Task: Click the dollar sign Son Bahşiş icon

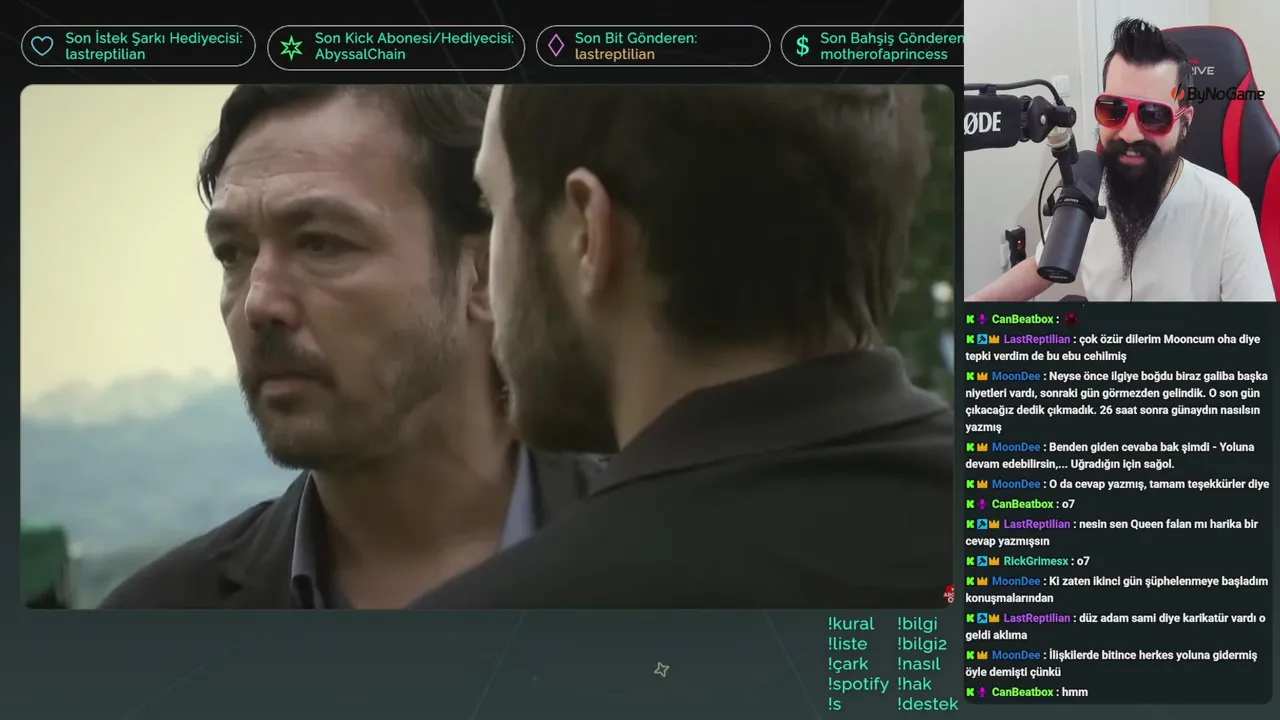Action: coord(802,46)
